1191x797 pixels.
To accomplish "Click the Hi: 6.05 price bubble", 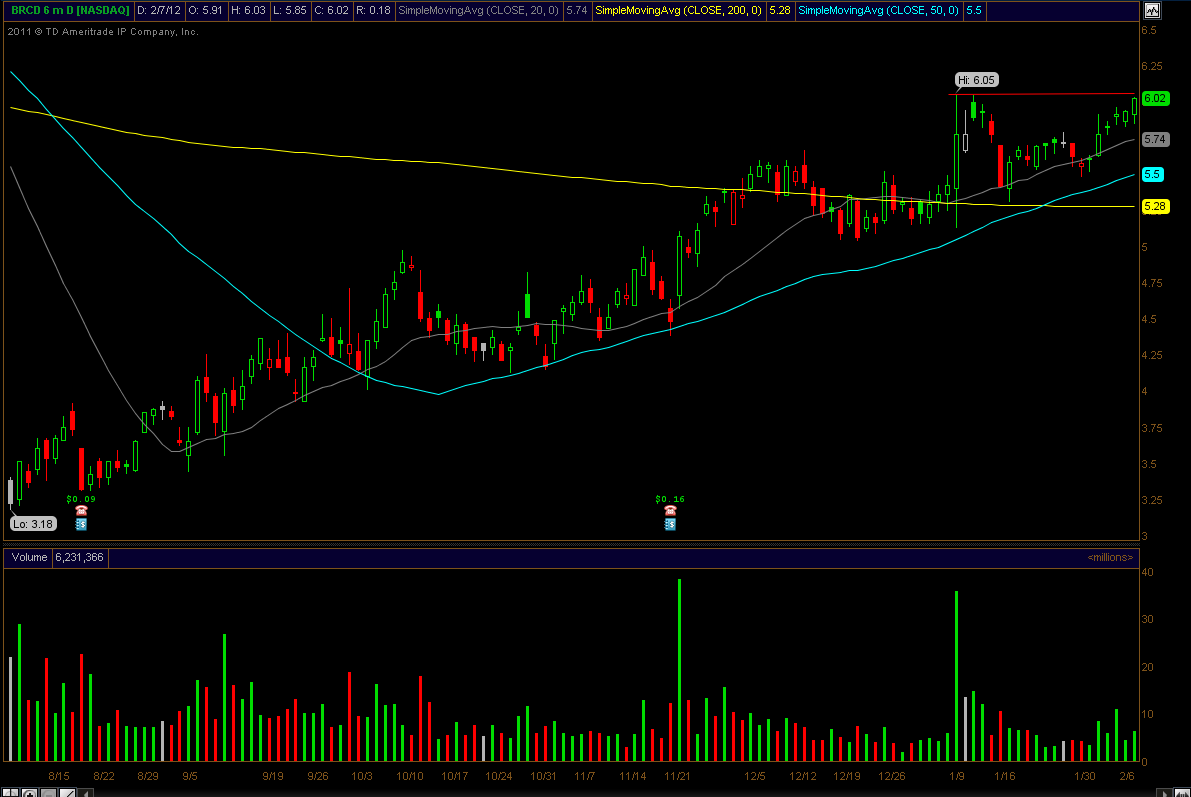I will coord(976,80).
